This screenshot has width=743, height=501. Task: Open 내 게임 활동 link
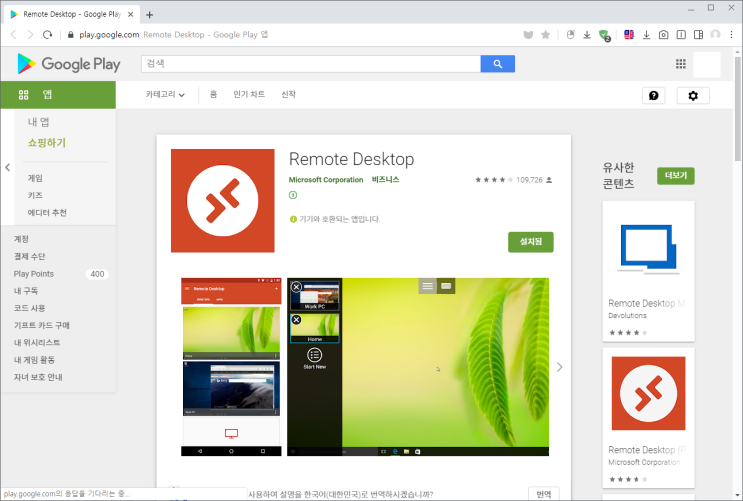click(34, 360)
